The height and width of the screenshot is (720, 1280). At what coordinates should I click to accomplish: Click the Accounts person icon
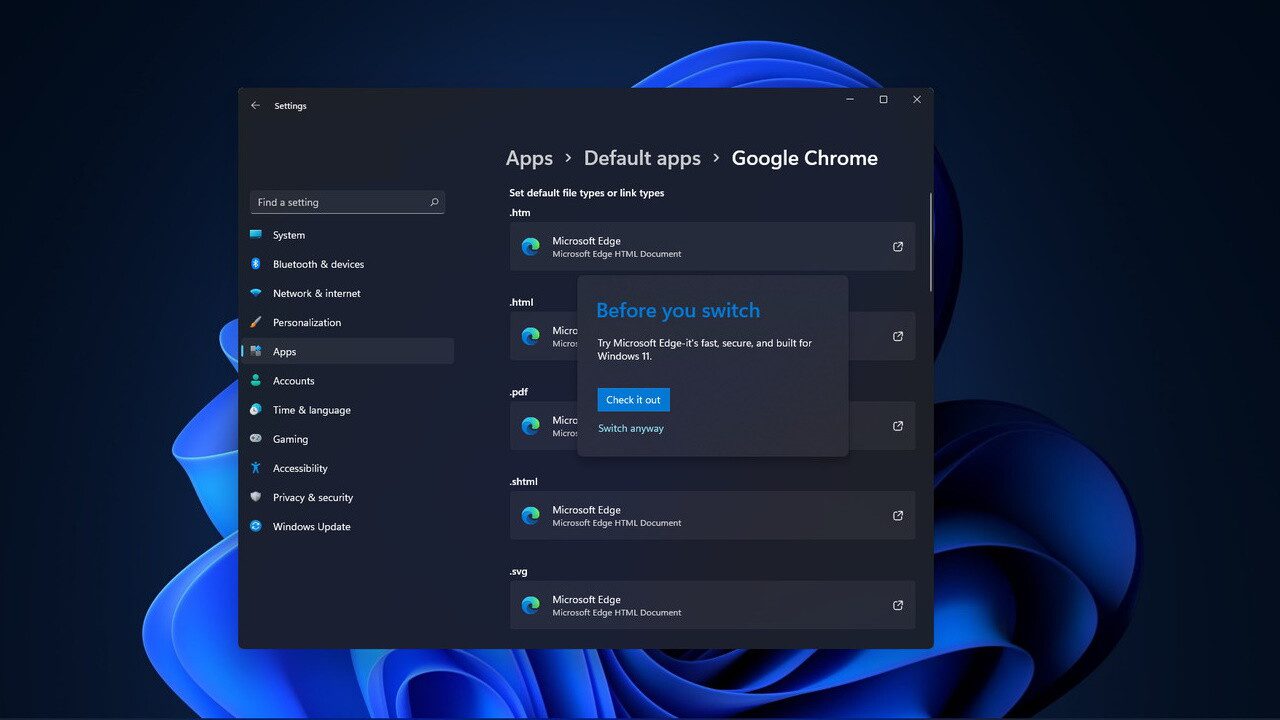pos(255,380)
